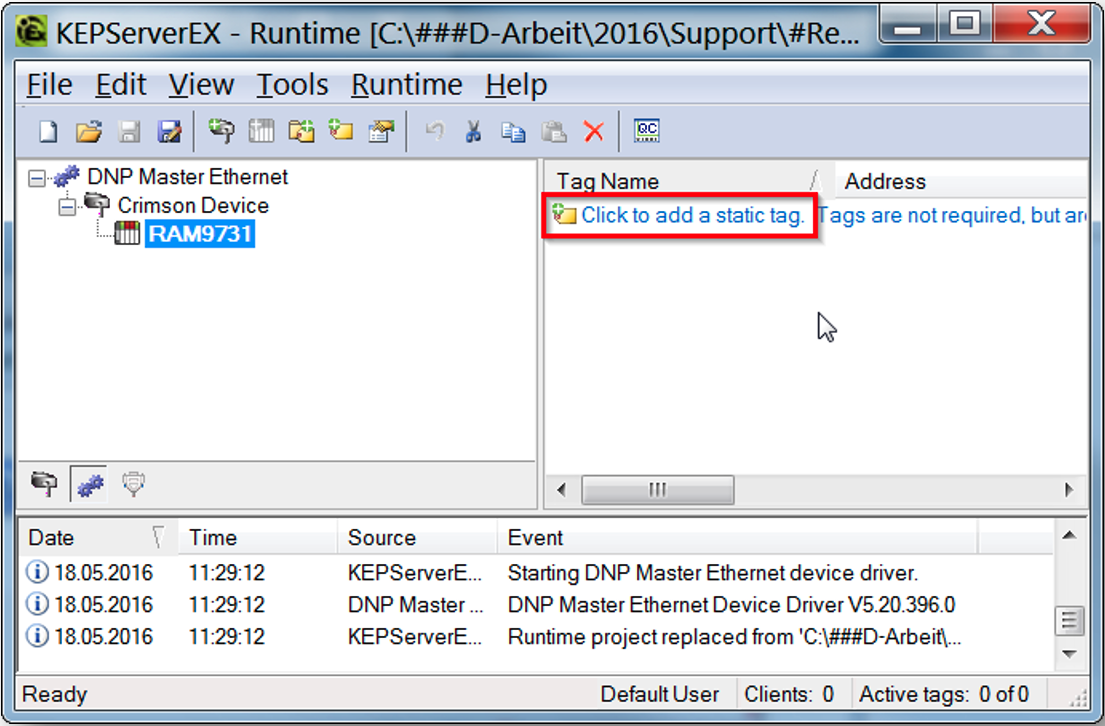Maximize the KEPServerEX window

(965, 25)
